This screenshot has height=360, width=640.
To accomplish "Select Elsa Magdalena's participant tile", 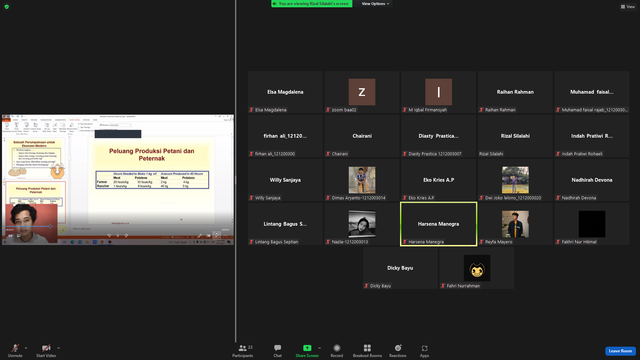I will click(285, 92).
